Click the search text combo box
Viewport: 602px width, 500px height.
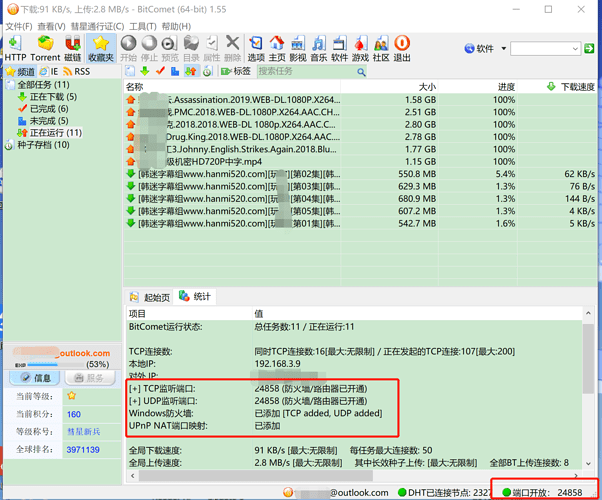(544, 49)
